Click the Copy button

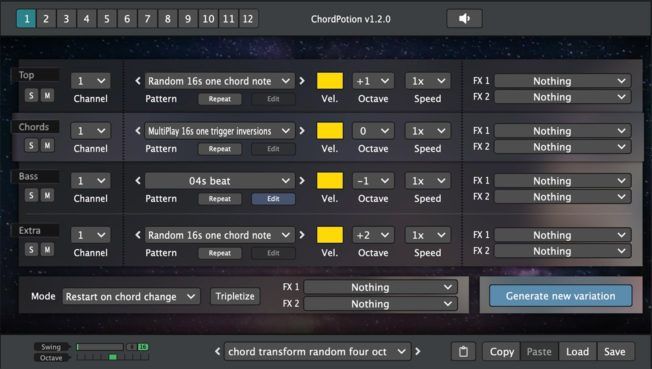501,352
